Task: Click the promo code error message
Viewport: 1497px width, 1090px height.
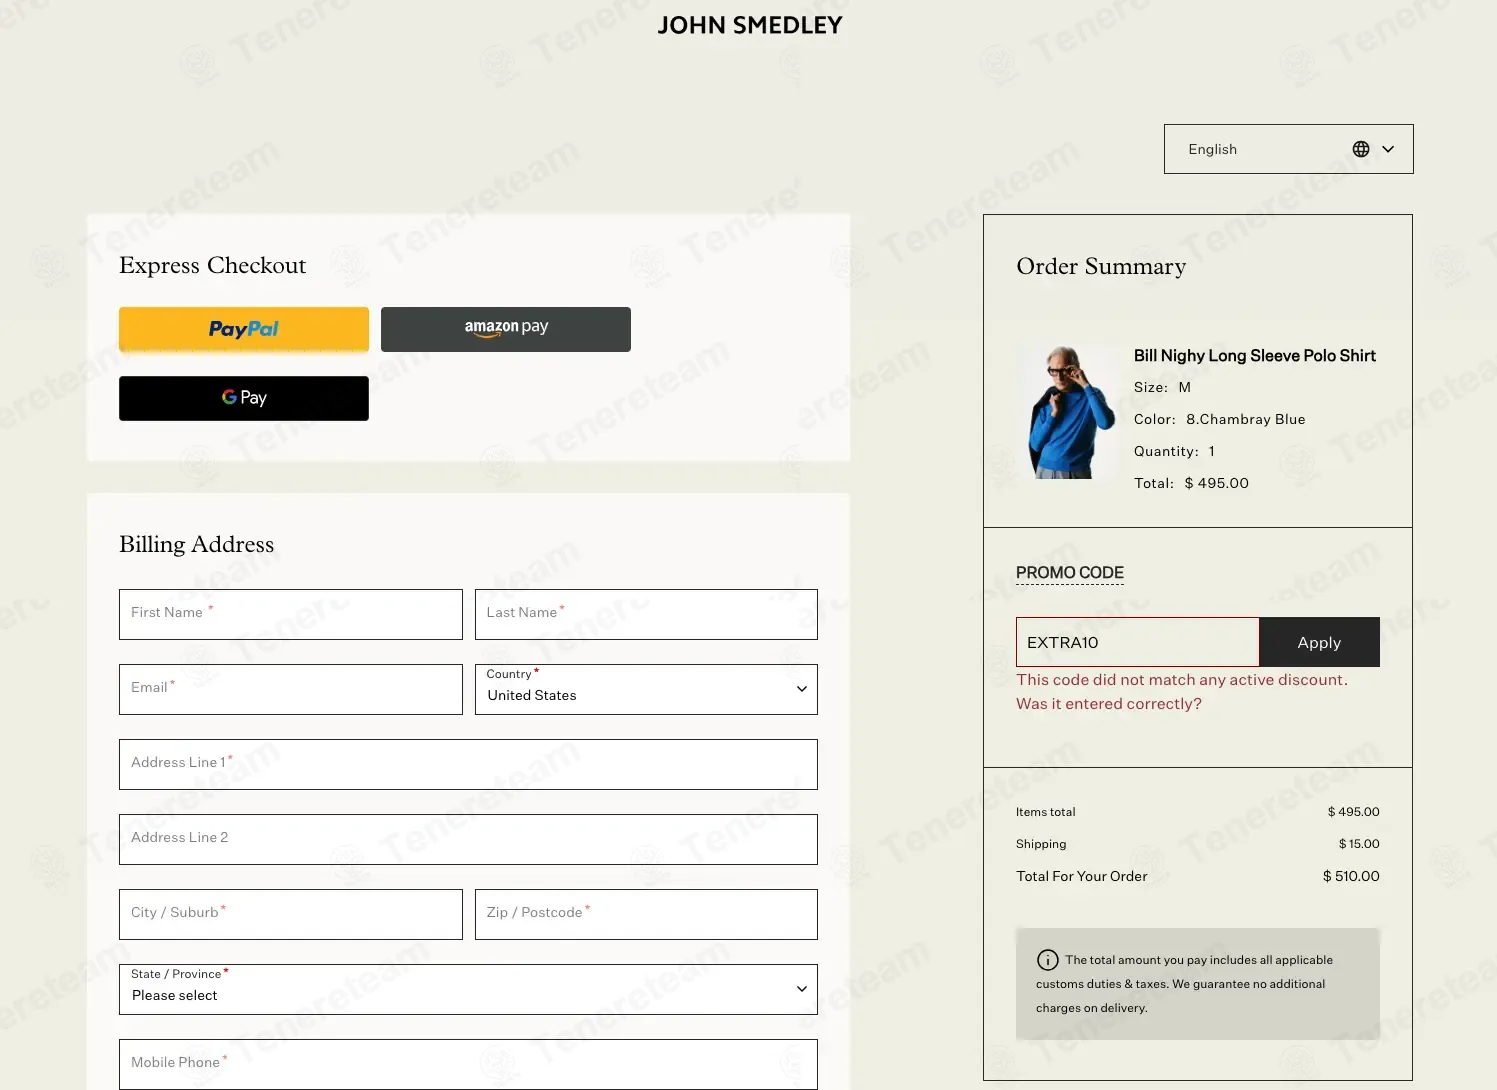Action: click(x=1182, y=692)
